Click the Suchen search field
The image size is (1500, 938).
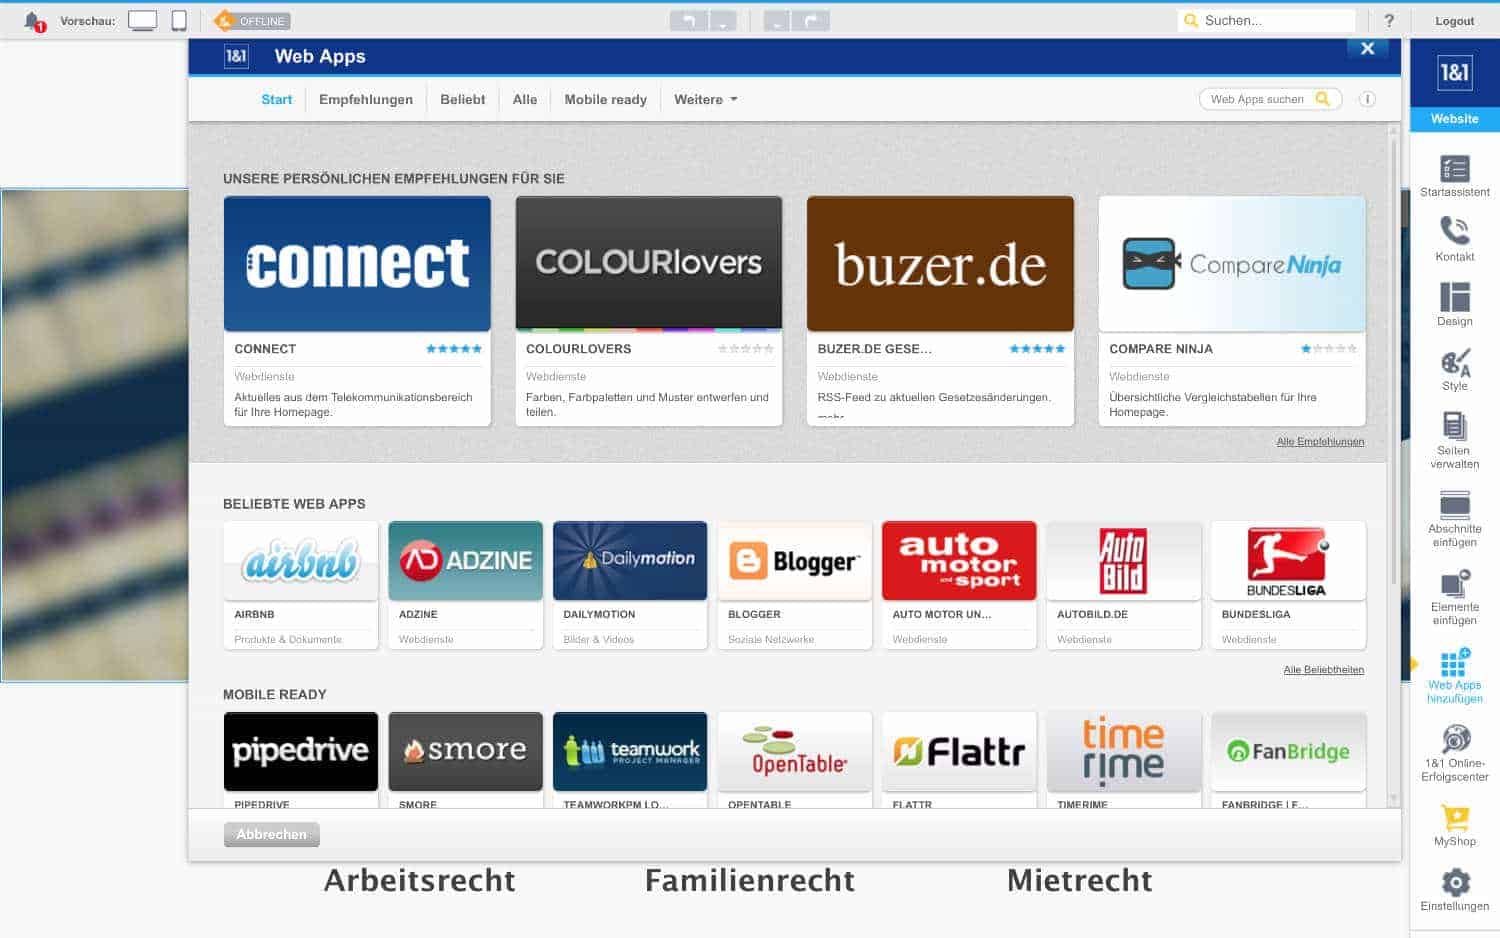1267,20
